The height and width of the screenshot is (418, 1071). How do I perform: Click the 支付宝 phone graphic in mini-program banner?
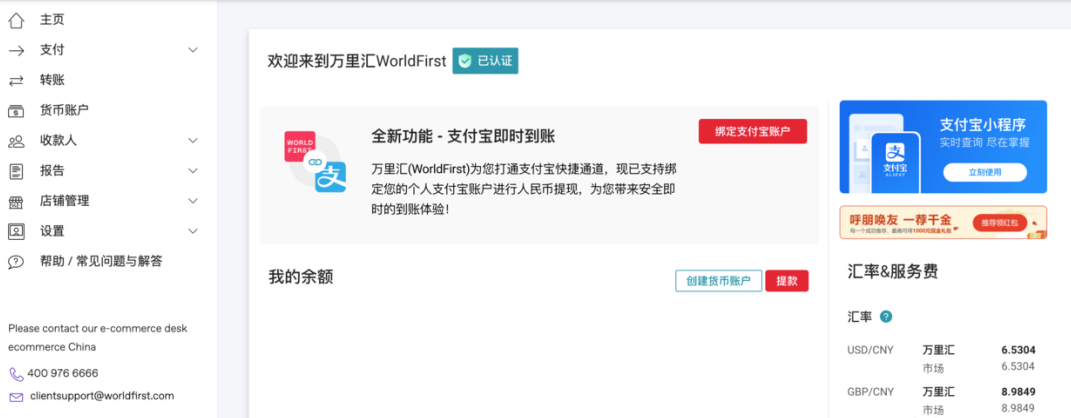click(894, 162)
